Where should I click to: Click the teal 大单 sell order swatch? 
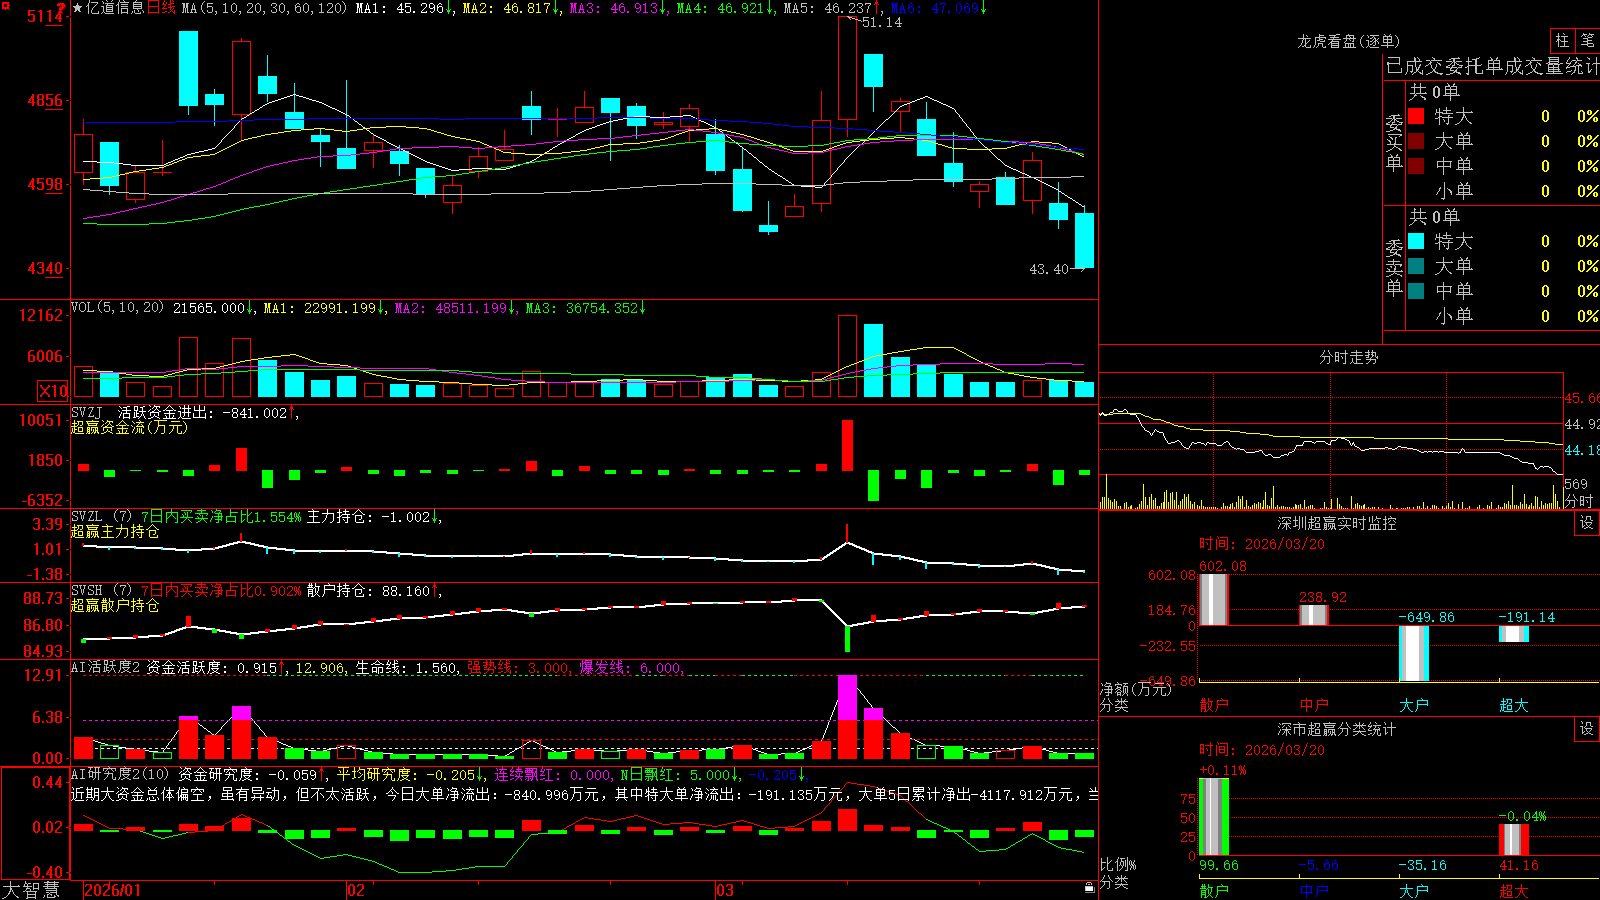pyautogui.click(x=1416, y=266)
